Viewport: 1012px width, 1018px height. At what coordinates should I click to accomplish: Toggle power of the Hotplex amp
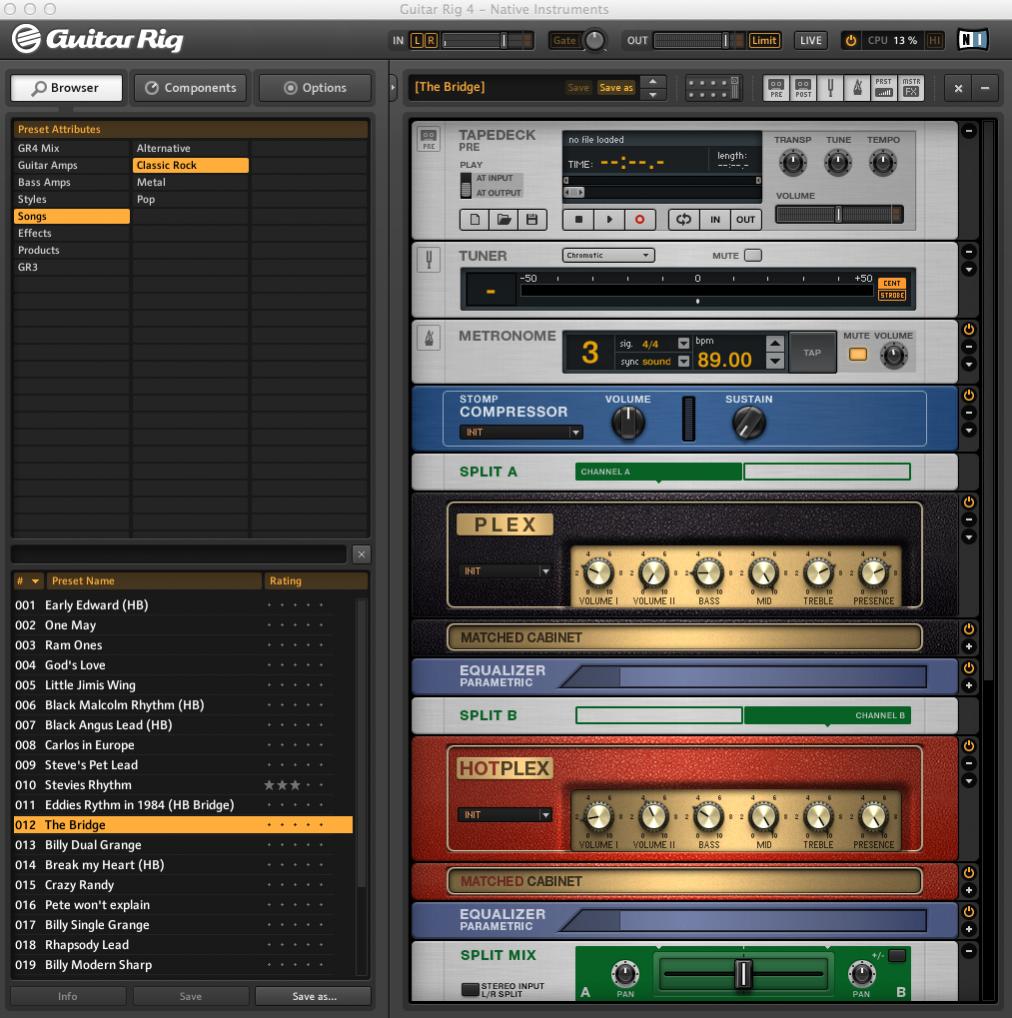click(x=969, y=745)
